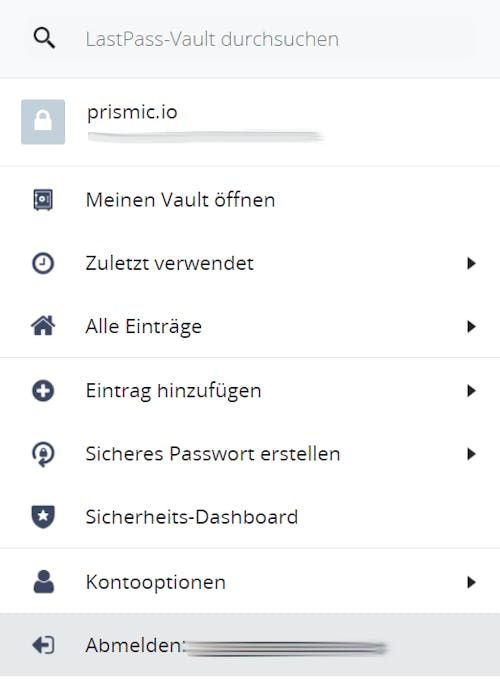
Task: Click the vault safe icon
Action: [43, 200]
